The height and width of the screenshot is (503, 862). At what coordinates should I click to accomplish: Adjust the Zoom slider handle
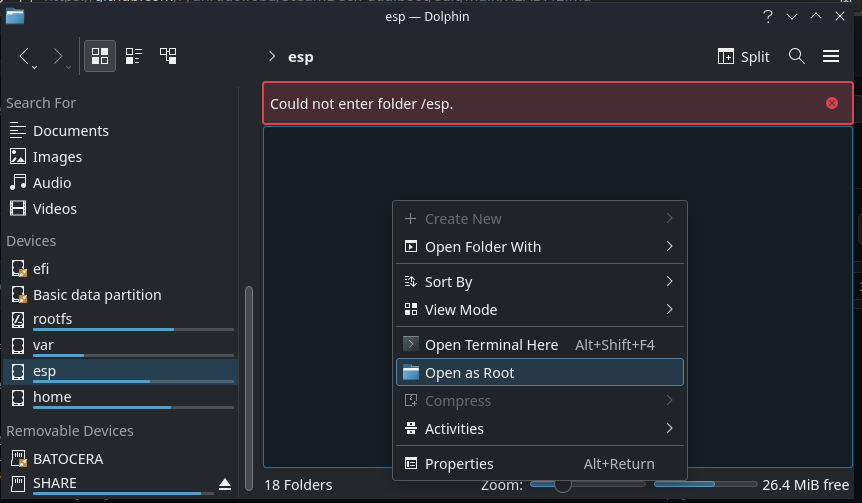(562, 484)
